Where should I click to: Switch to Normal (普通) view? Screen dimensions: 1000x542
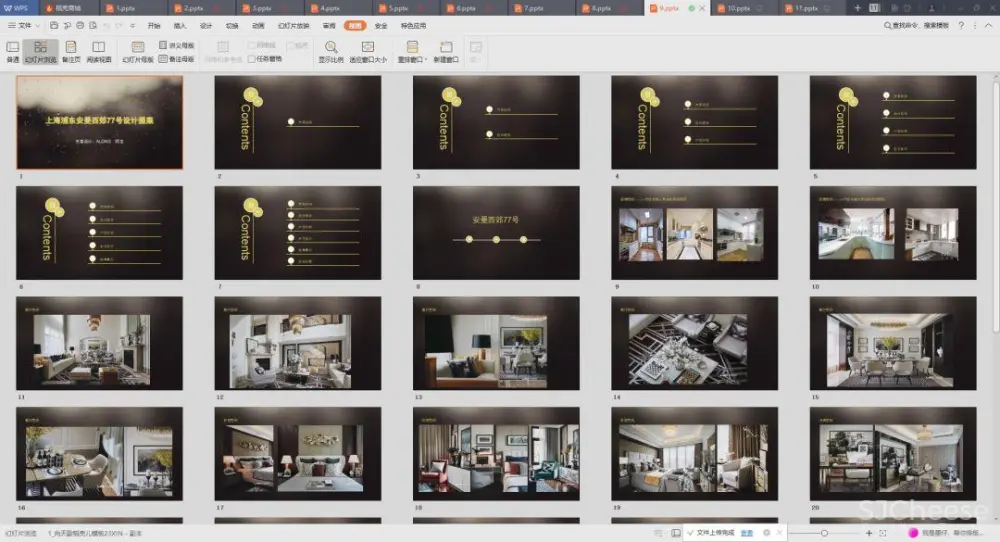(x=13, y=51)
